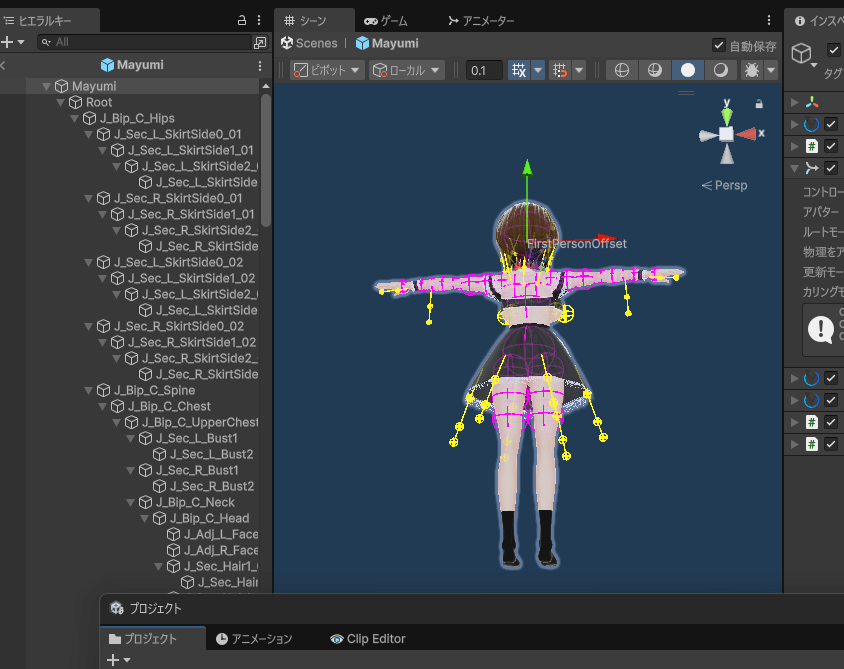Open the hierarchy search in new window icon
This screenshot has height=669, width=844.
260,43
